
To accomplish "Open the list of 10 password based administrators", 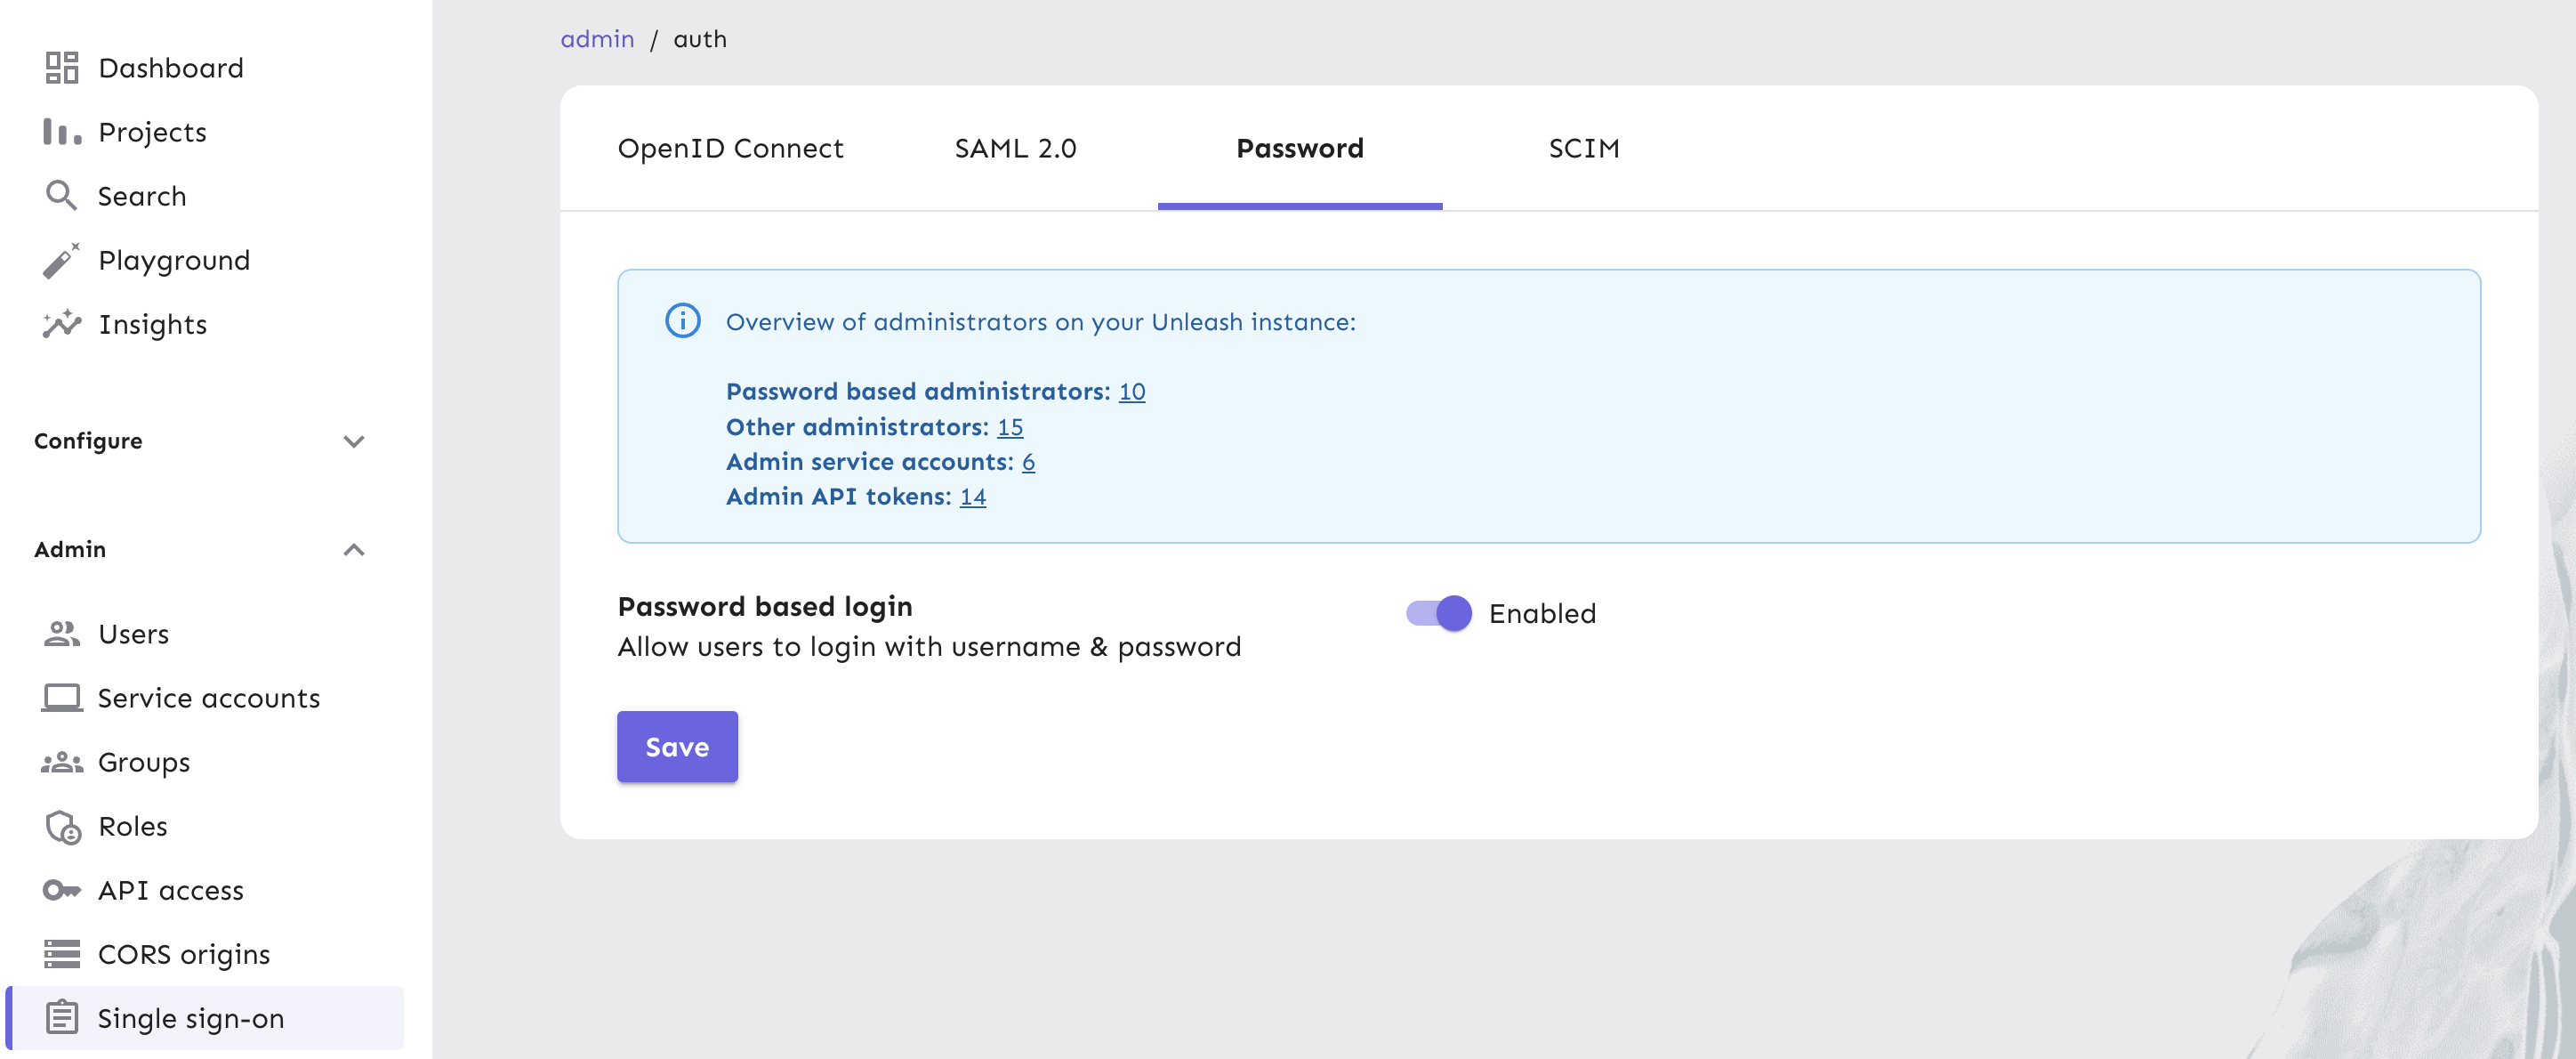I will pos(1132,391).
